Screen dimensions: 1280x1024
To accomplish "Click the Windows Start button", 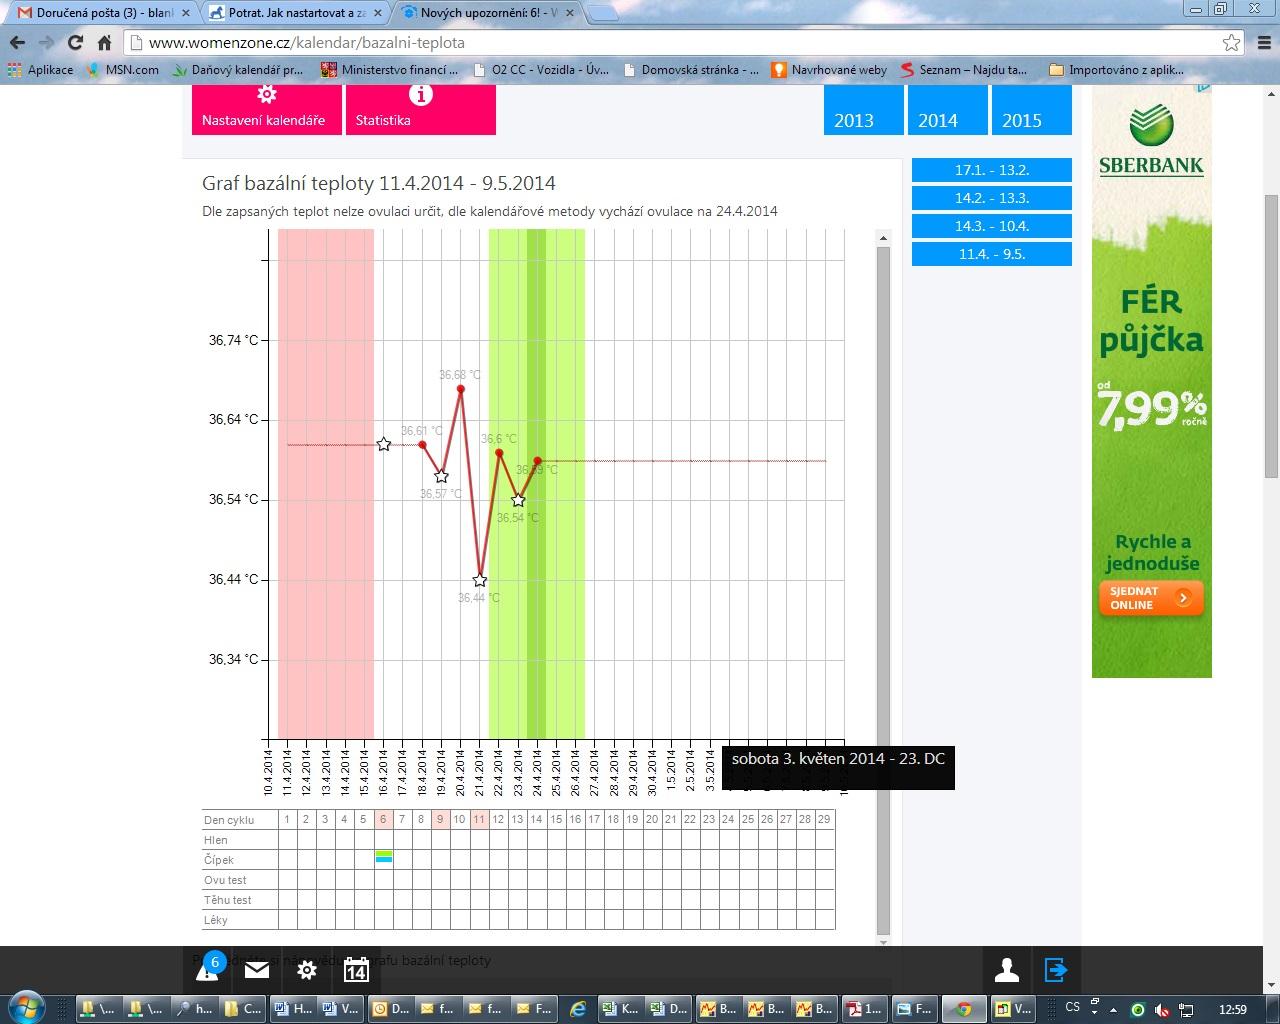I will [27, 1006].
